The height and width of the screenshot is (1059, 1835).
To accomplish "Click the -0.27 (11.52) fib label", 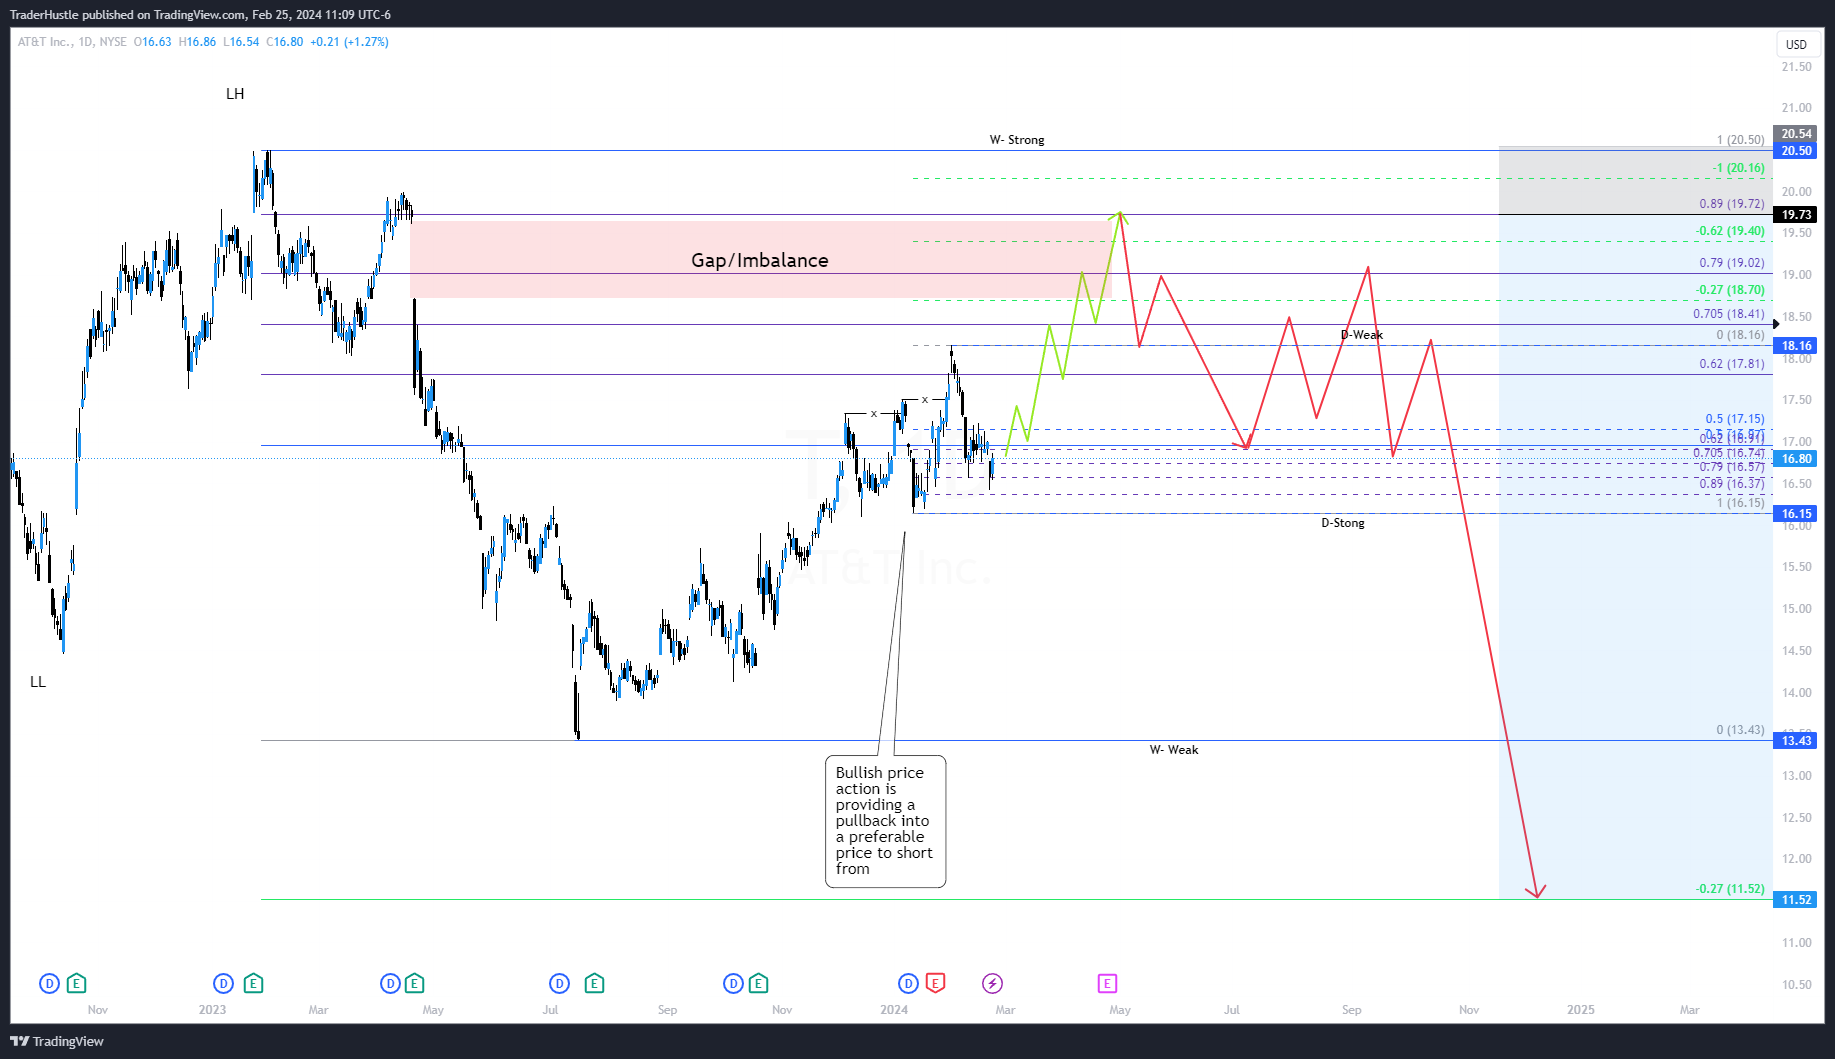I will [1730, 889].
